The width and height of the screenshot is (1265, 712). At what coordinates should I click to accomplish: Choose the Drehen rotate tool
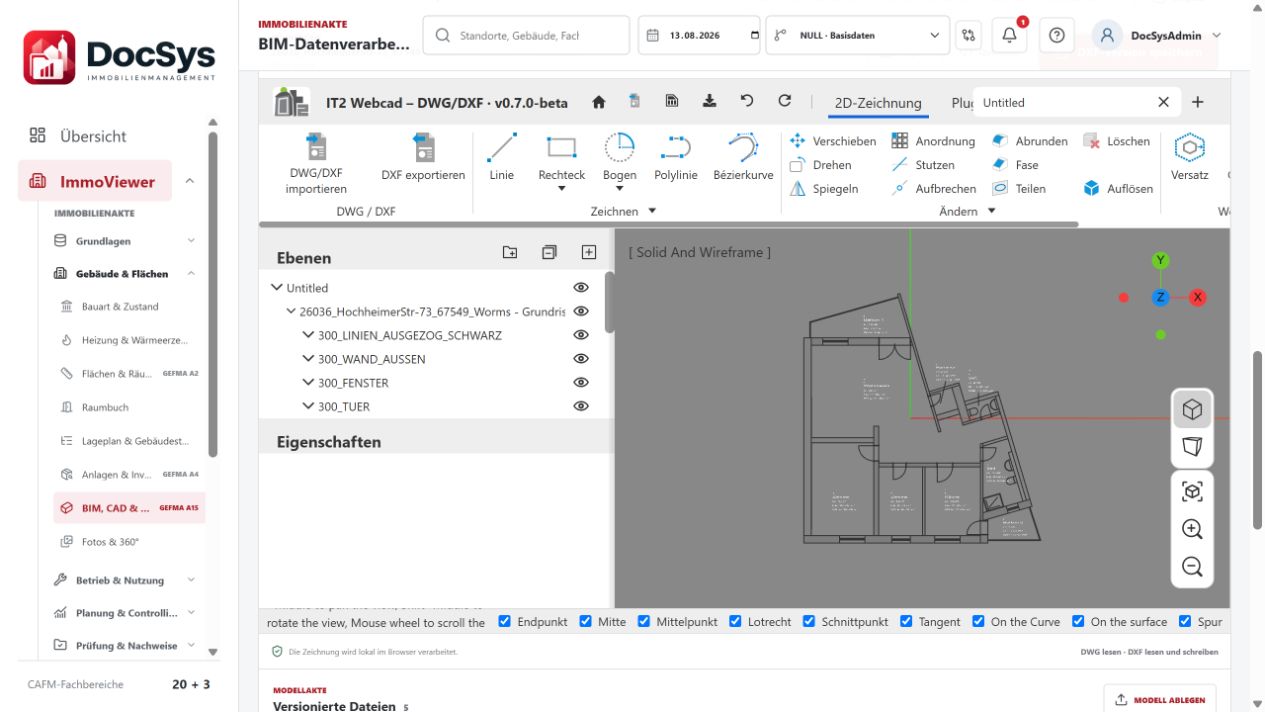pyautogui.click(x=821, y=165)
